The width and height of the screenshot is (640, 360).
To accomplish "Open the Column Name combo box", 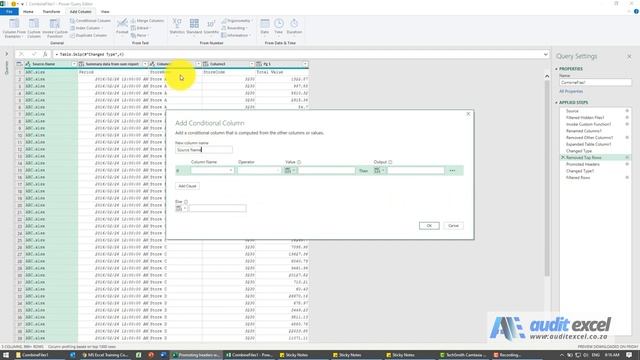I will [212, 171].
